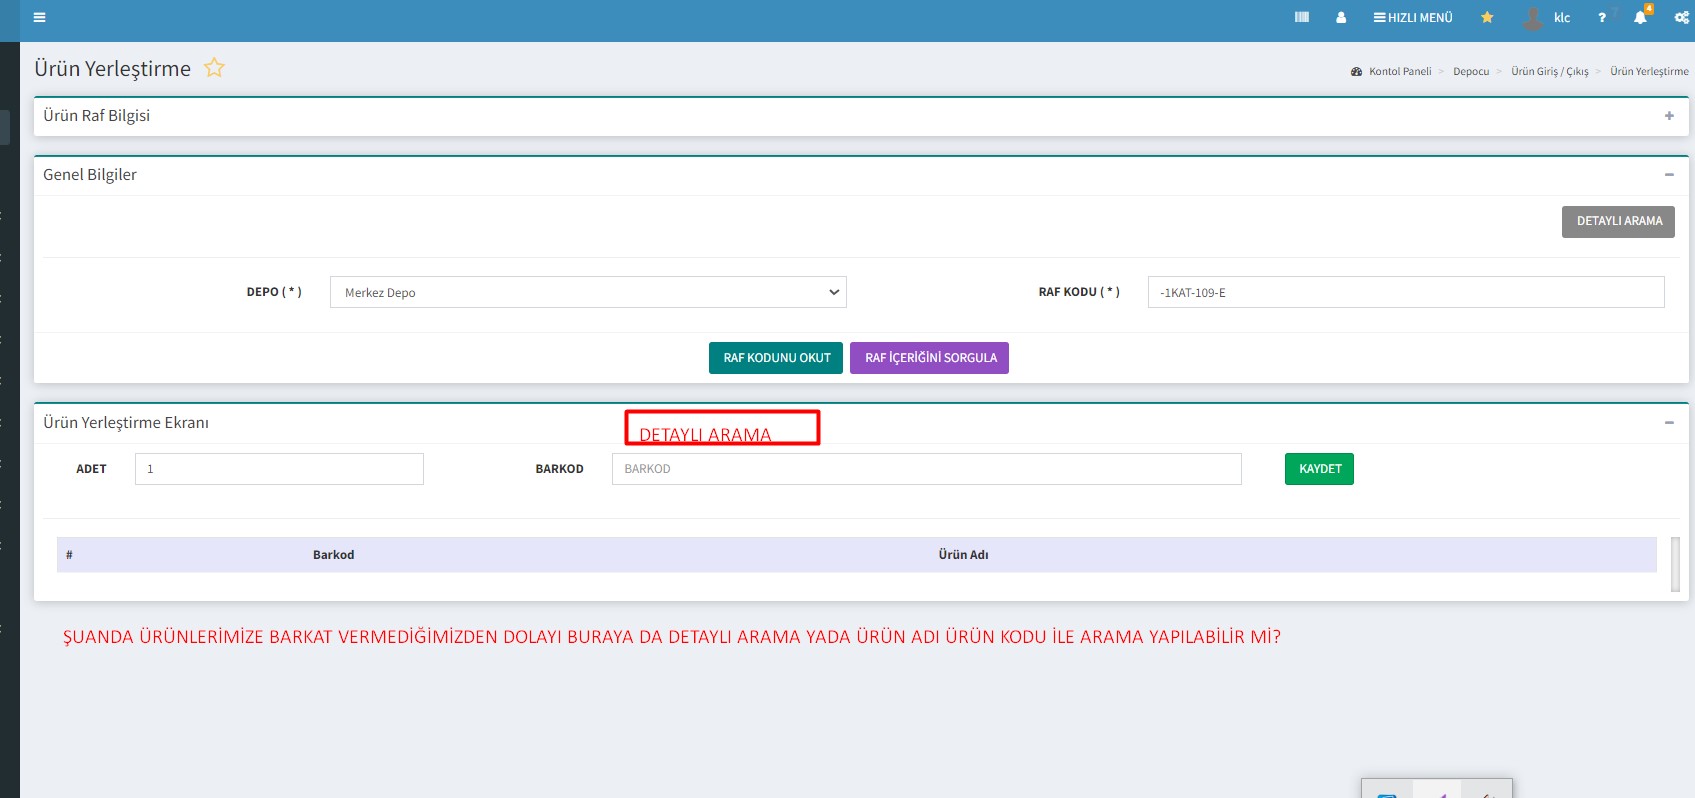
Task: Open the help question mark icon
Action: click(x=1601, y=17)
